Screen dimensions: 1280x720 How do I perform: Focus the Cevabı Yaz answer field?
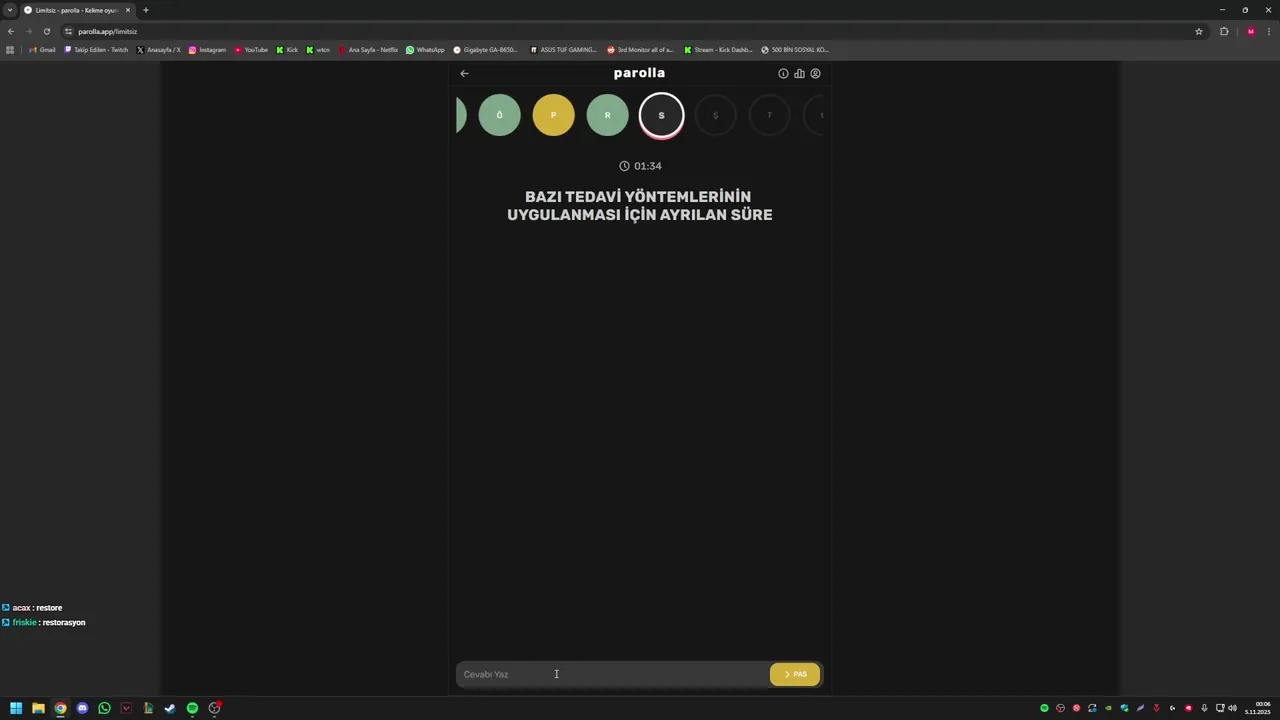[x=612, y=674]
